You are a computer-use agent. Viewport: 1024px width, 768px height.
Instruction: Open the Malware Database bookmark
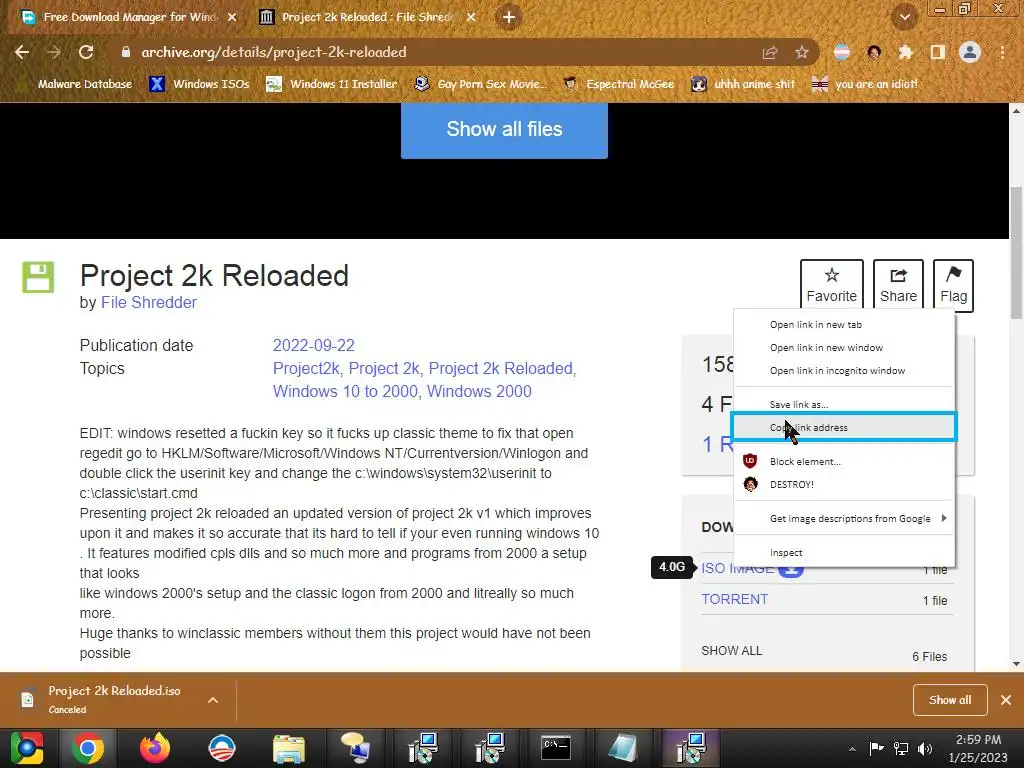pyautogui.click(x=77, y=84)
